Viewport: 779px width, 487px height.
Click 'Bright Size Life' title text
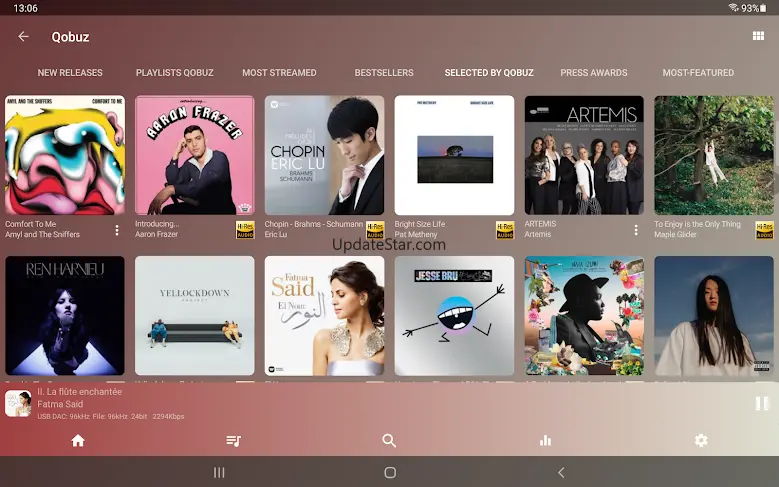click(420, 224)
